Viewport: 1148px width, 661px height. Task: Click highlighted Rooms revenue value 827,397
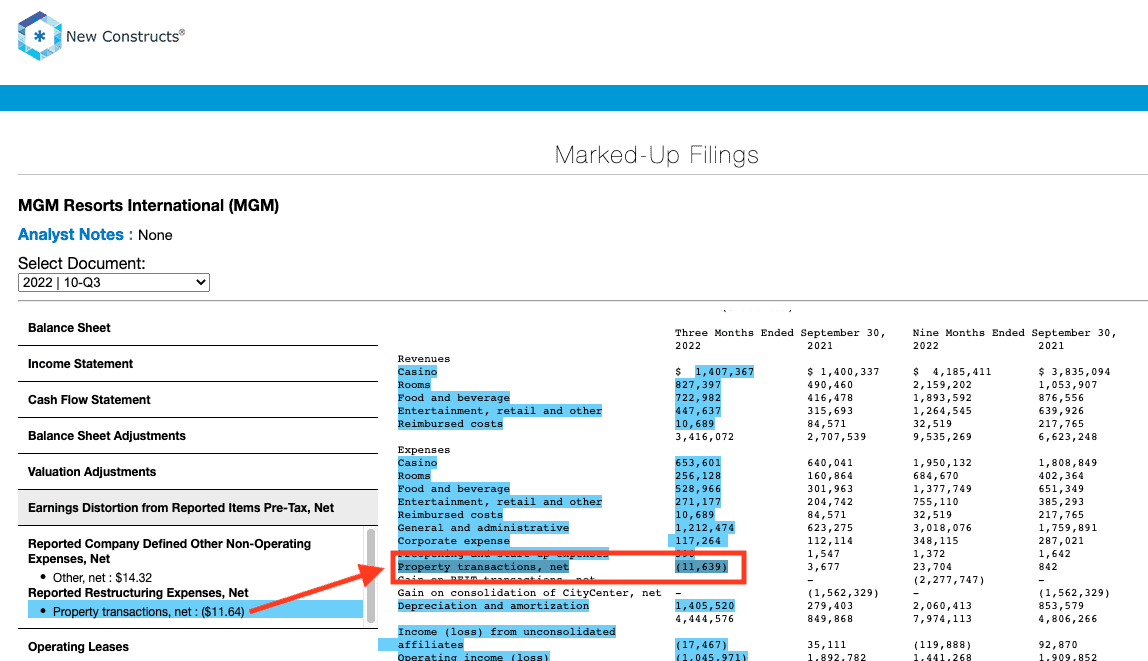pyautogui.click(x=698, y=385)
